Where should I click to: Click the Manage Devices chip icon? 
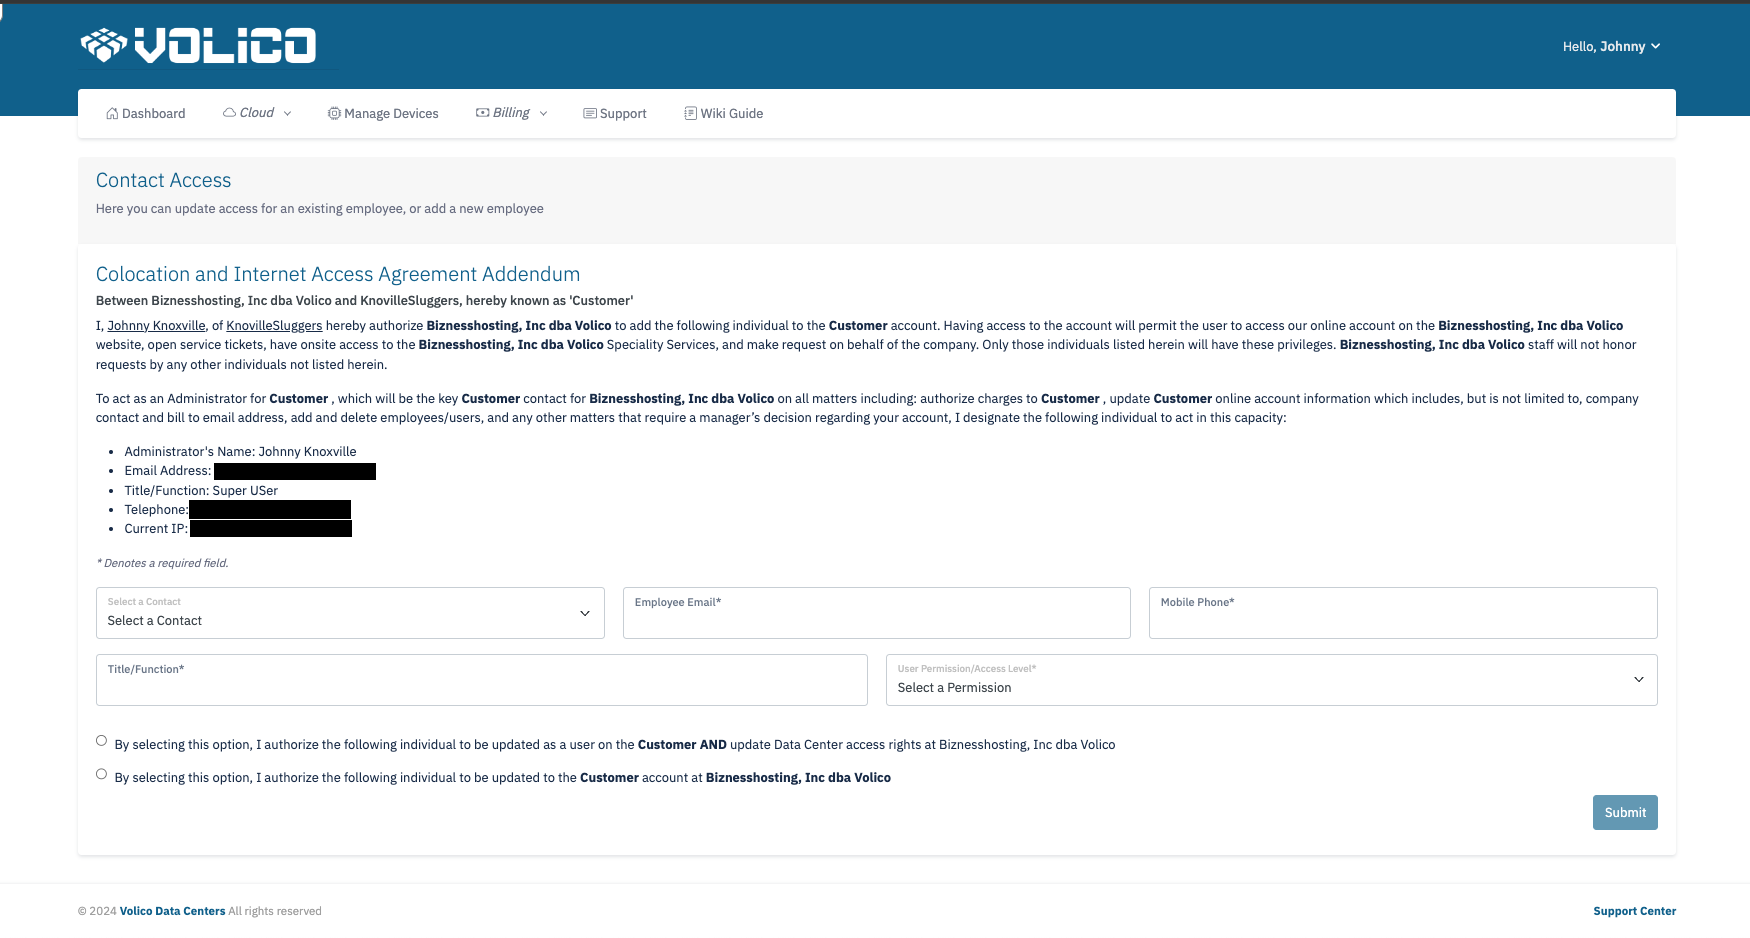pyautogui.click(x=334, y=114)
